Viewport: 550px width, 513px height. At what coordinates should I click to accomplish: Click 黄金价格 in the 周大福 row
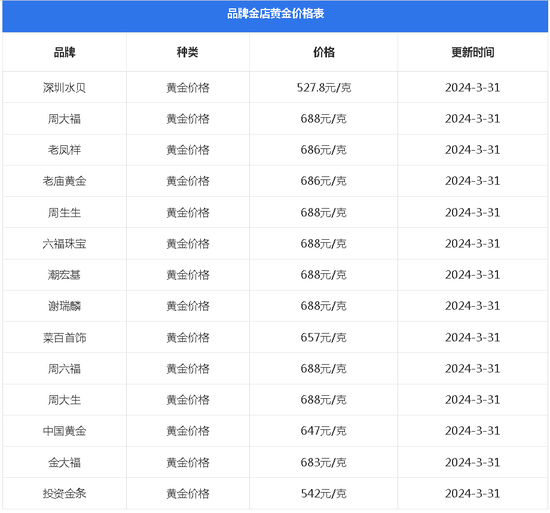tap(188, 119)
